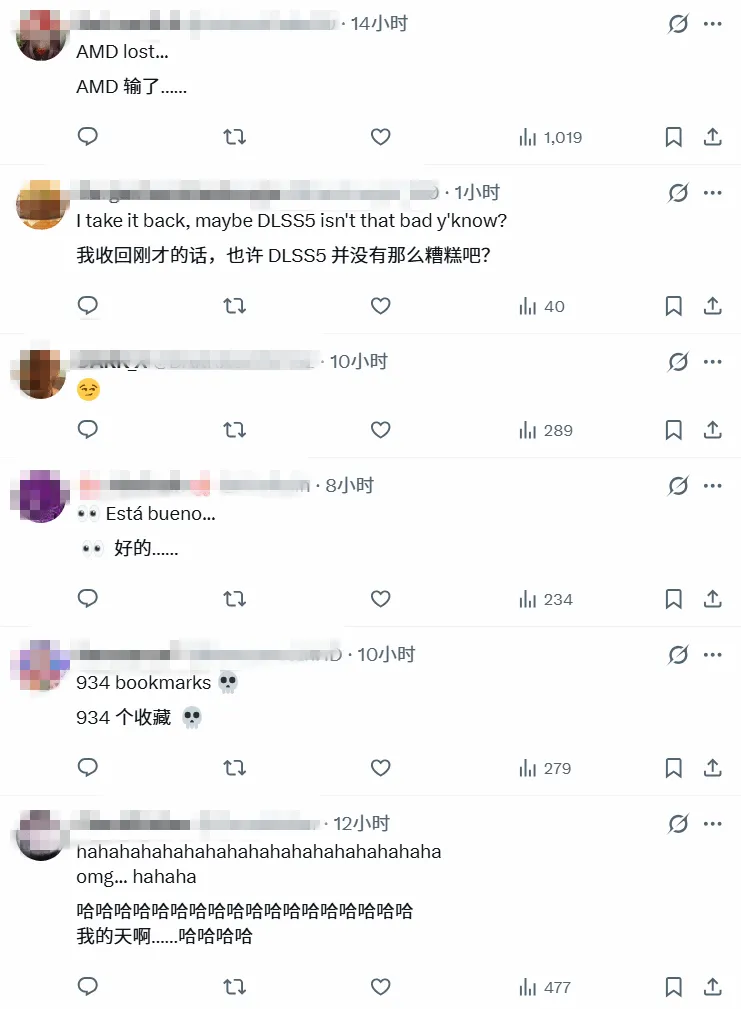The height and width of the screenshot is (1009, 741).
Task: Reply to the "AMD lost..." comment
Action: click(x=87, y=136)
